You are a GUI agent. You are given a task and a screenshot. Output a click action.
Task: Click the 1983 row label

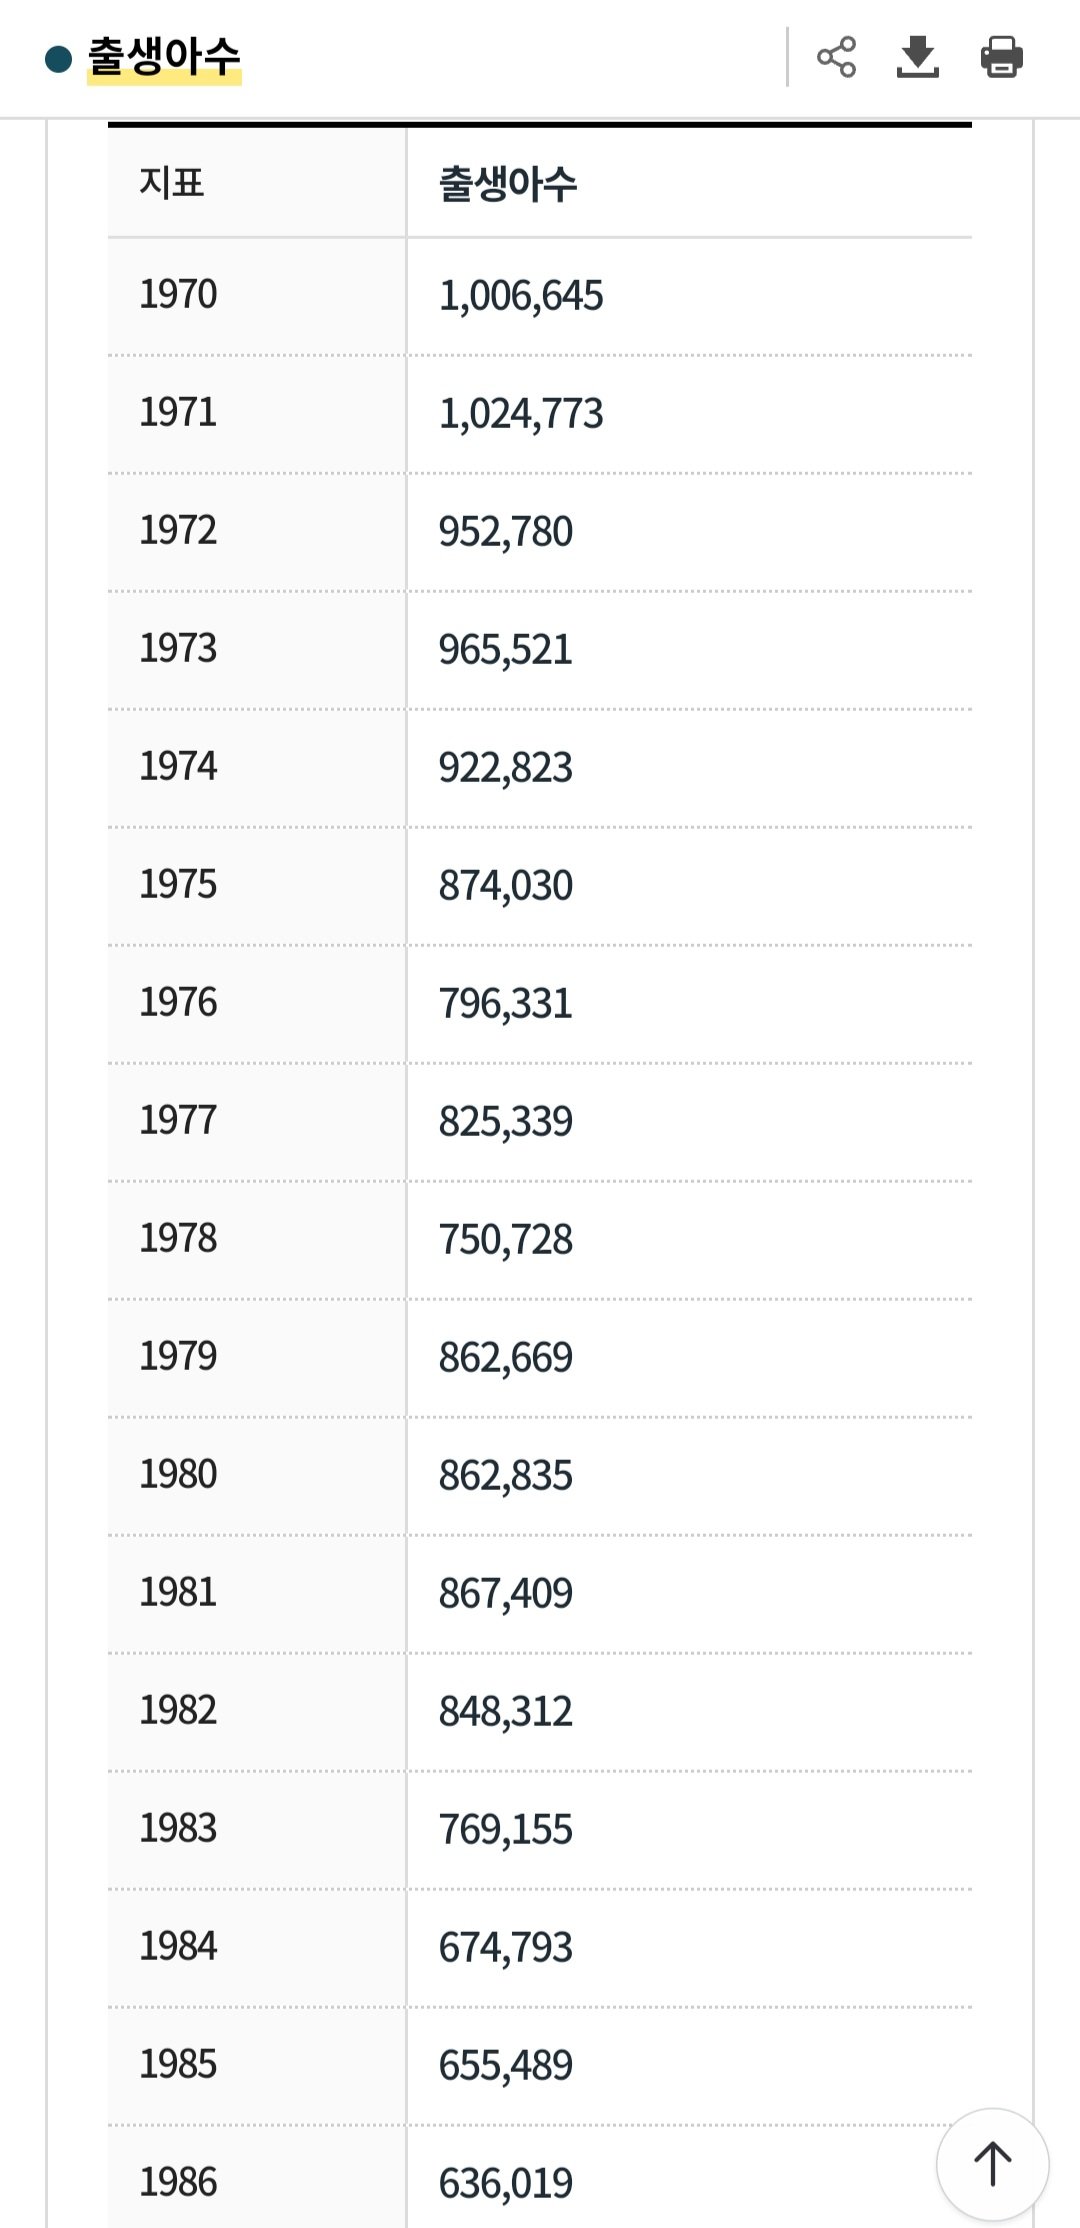coord(178,1829)
